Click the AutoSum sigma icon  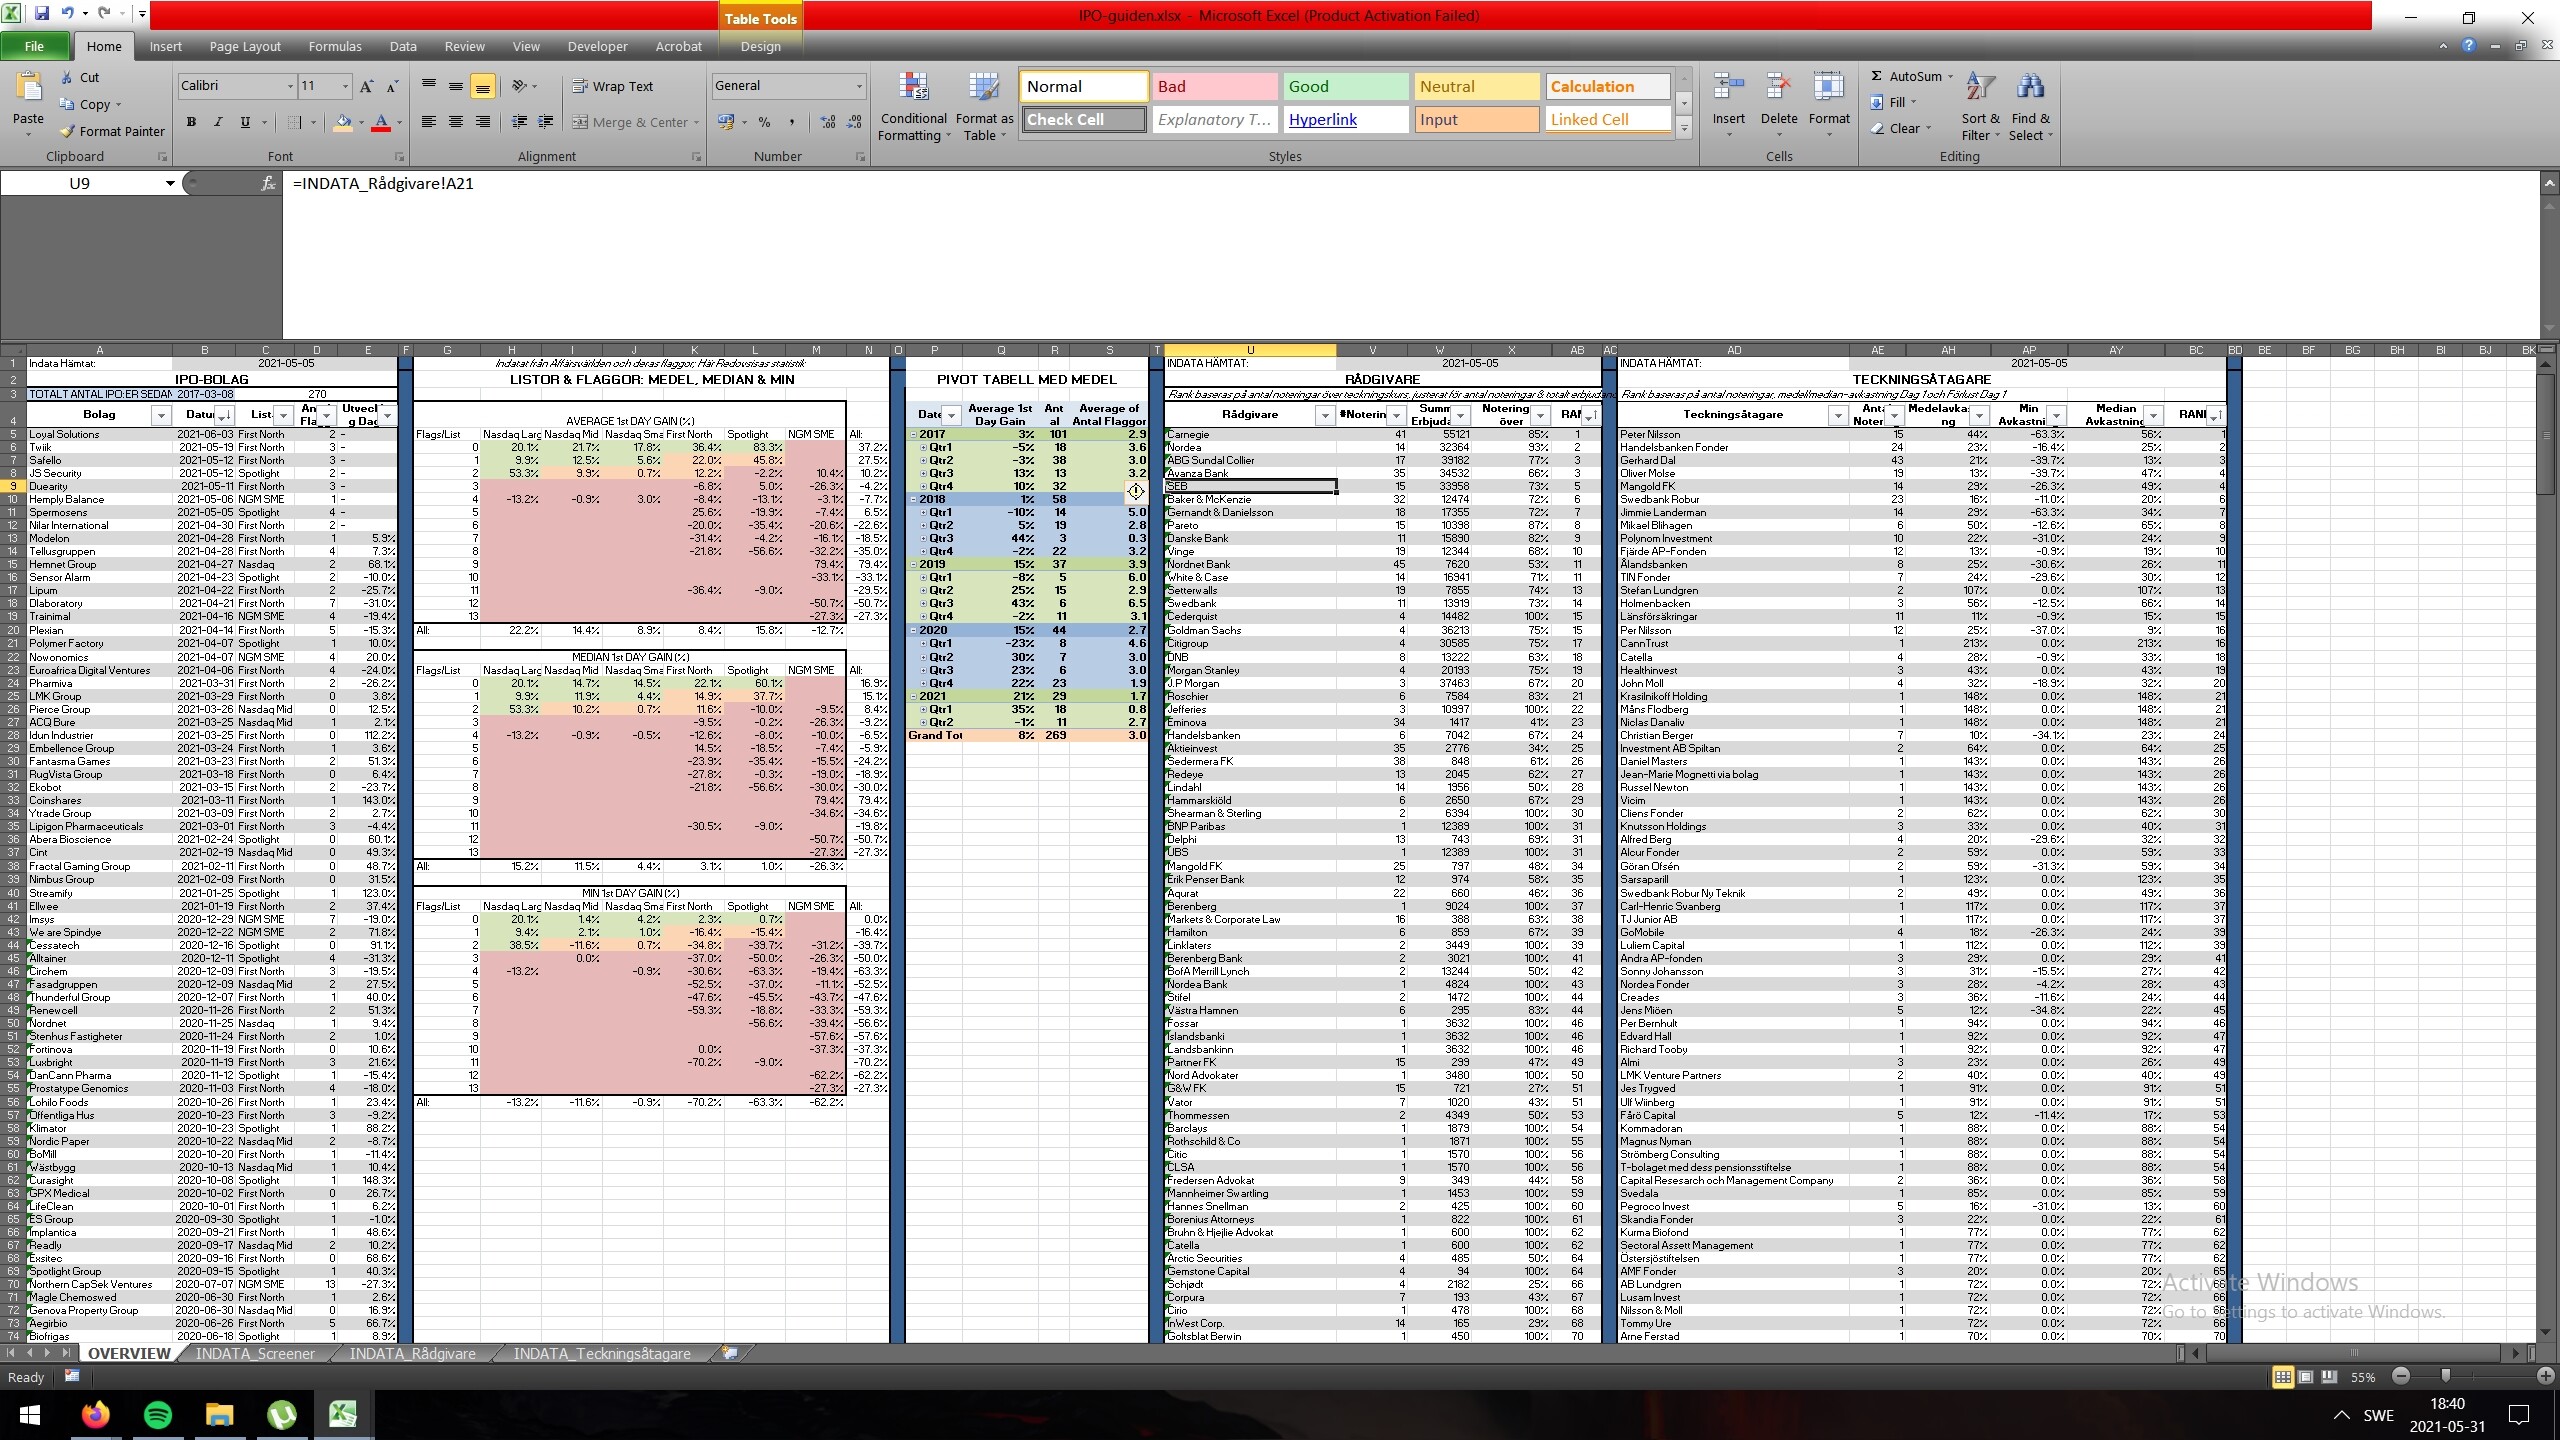pyautogui.click(x=1877, y=76)
